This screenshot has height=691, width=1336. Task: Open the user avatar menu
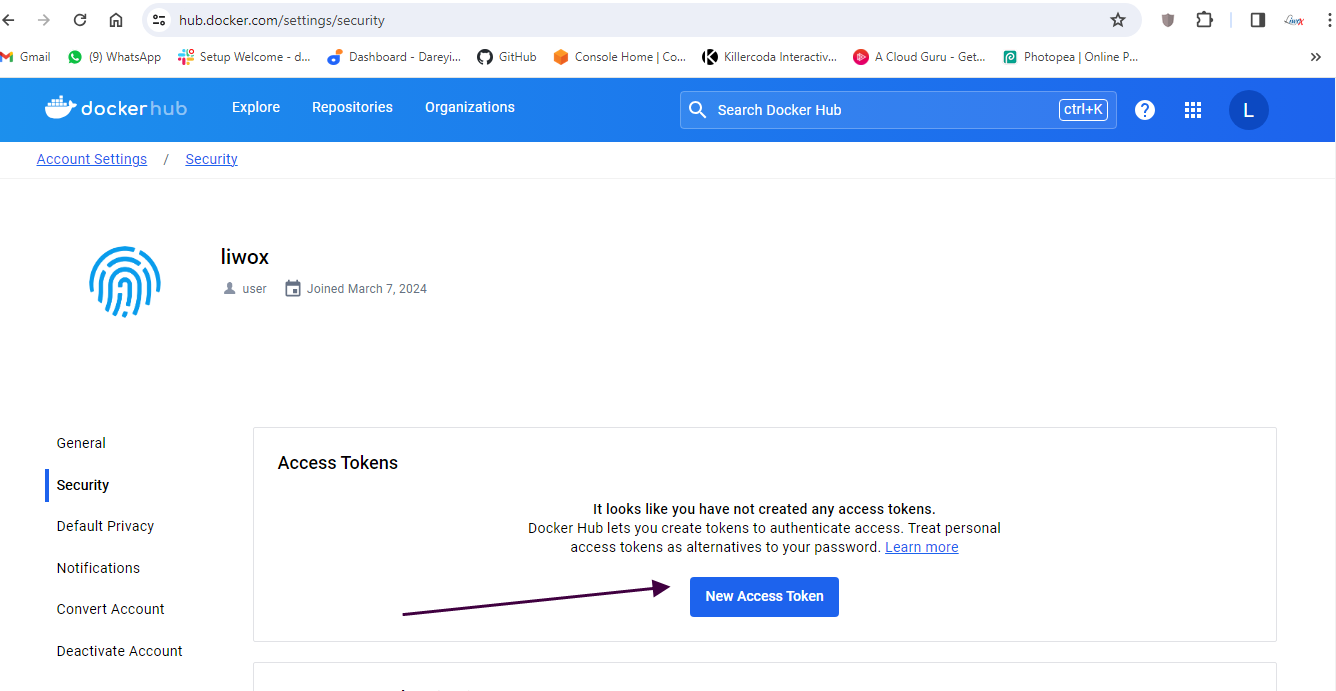[x=1248, y=110]
